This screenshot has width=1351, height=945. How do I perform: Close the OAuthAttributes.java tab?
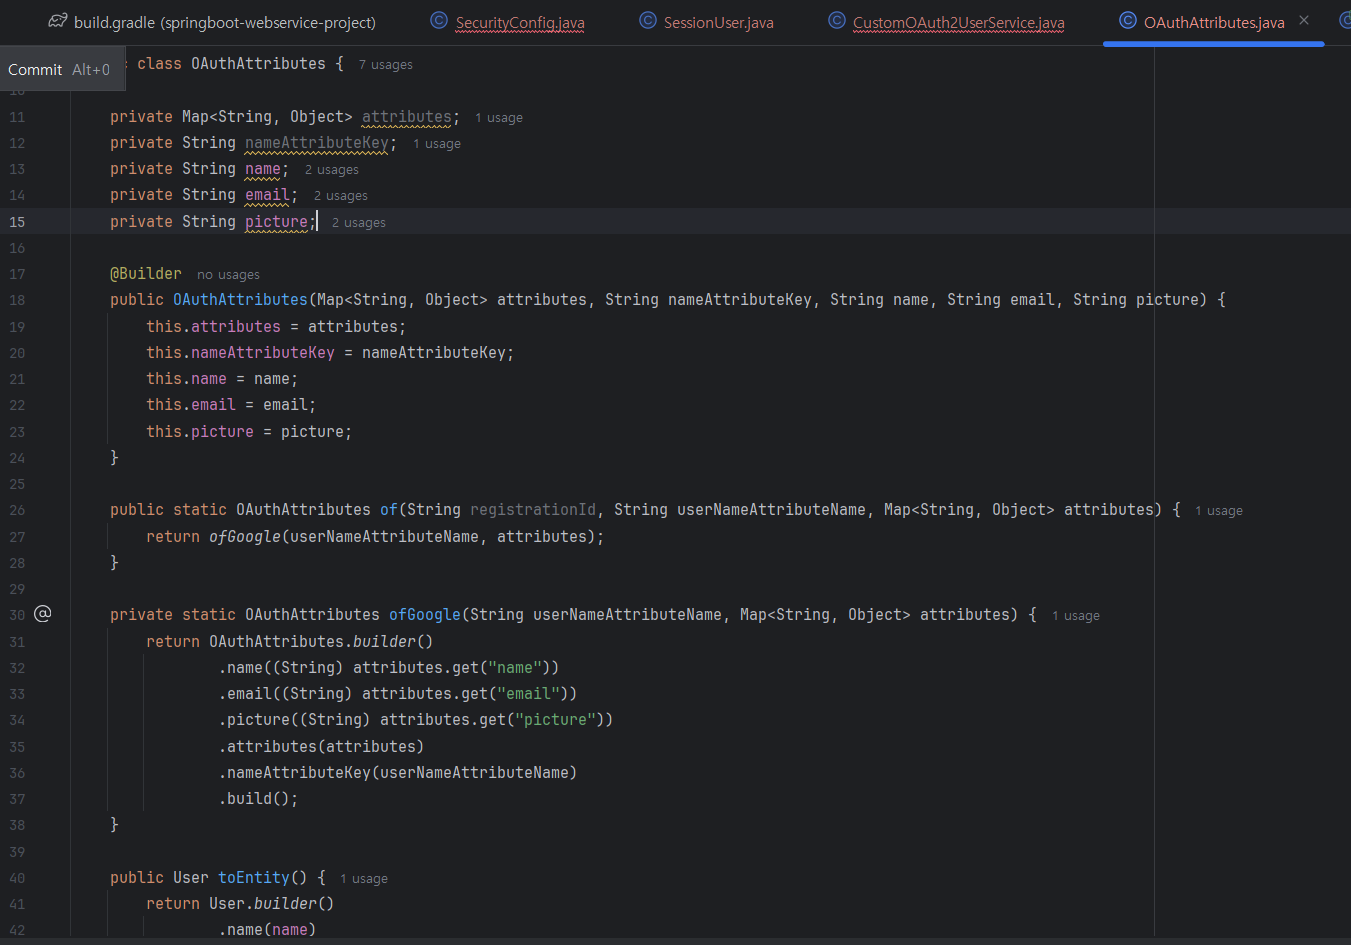point(1304,20)
